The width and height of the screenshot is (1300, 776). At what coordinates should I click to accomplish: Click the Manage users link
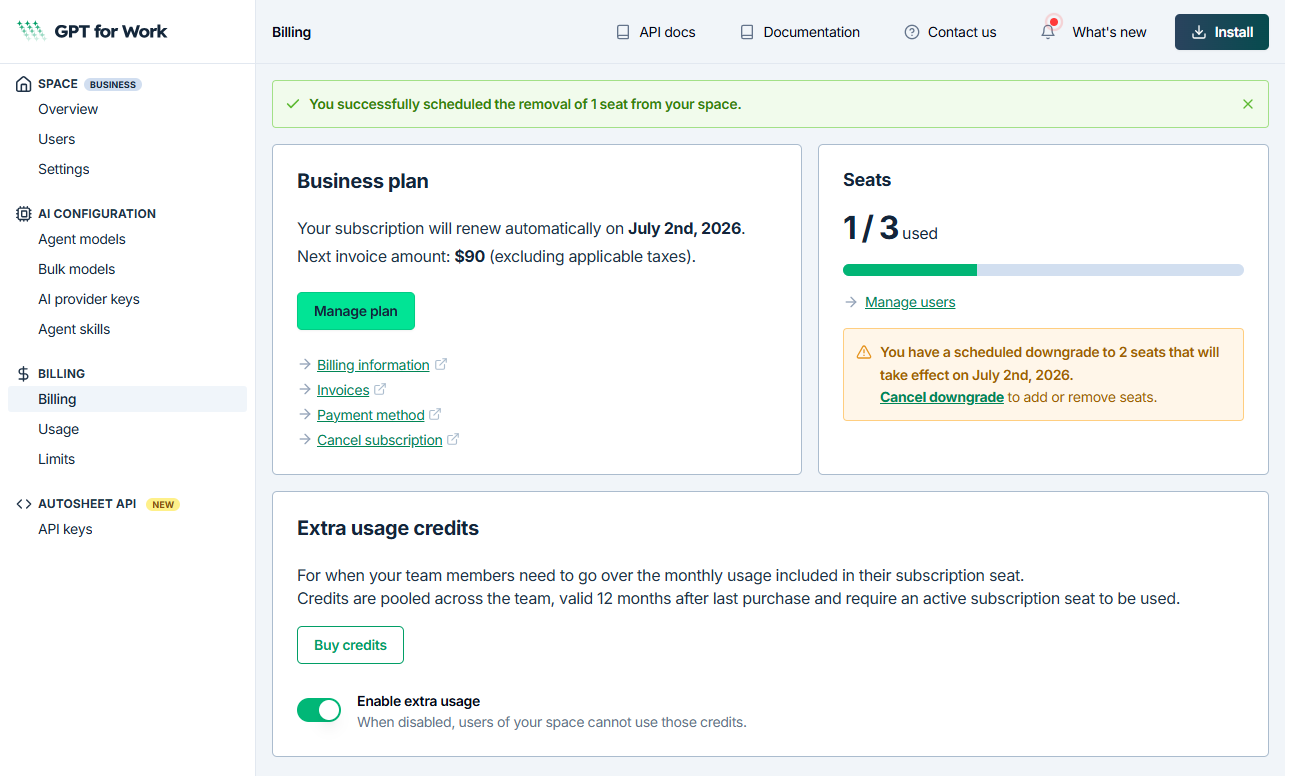910,302
